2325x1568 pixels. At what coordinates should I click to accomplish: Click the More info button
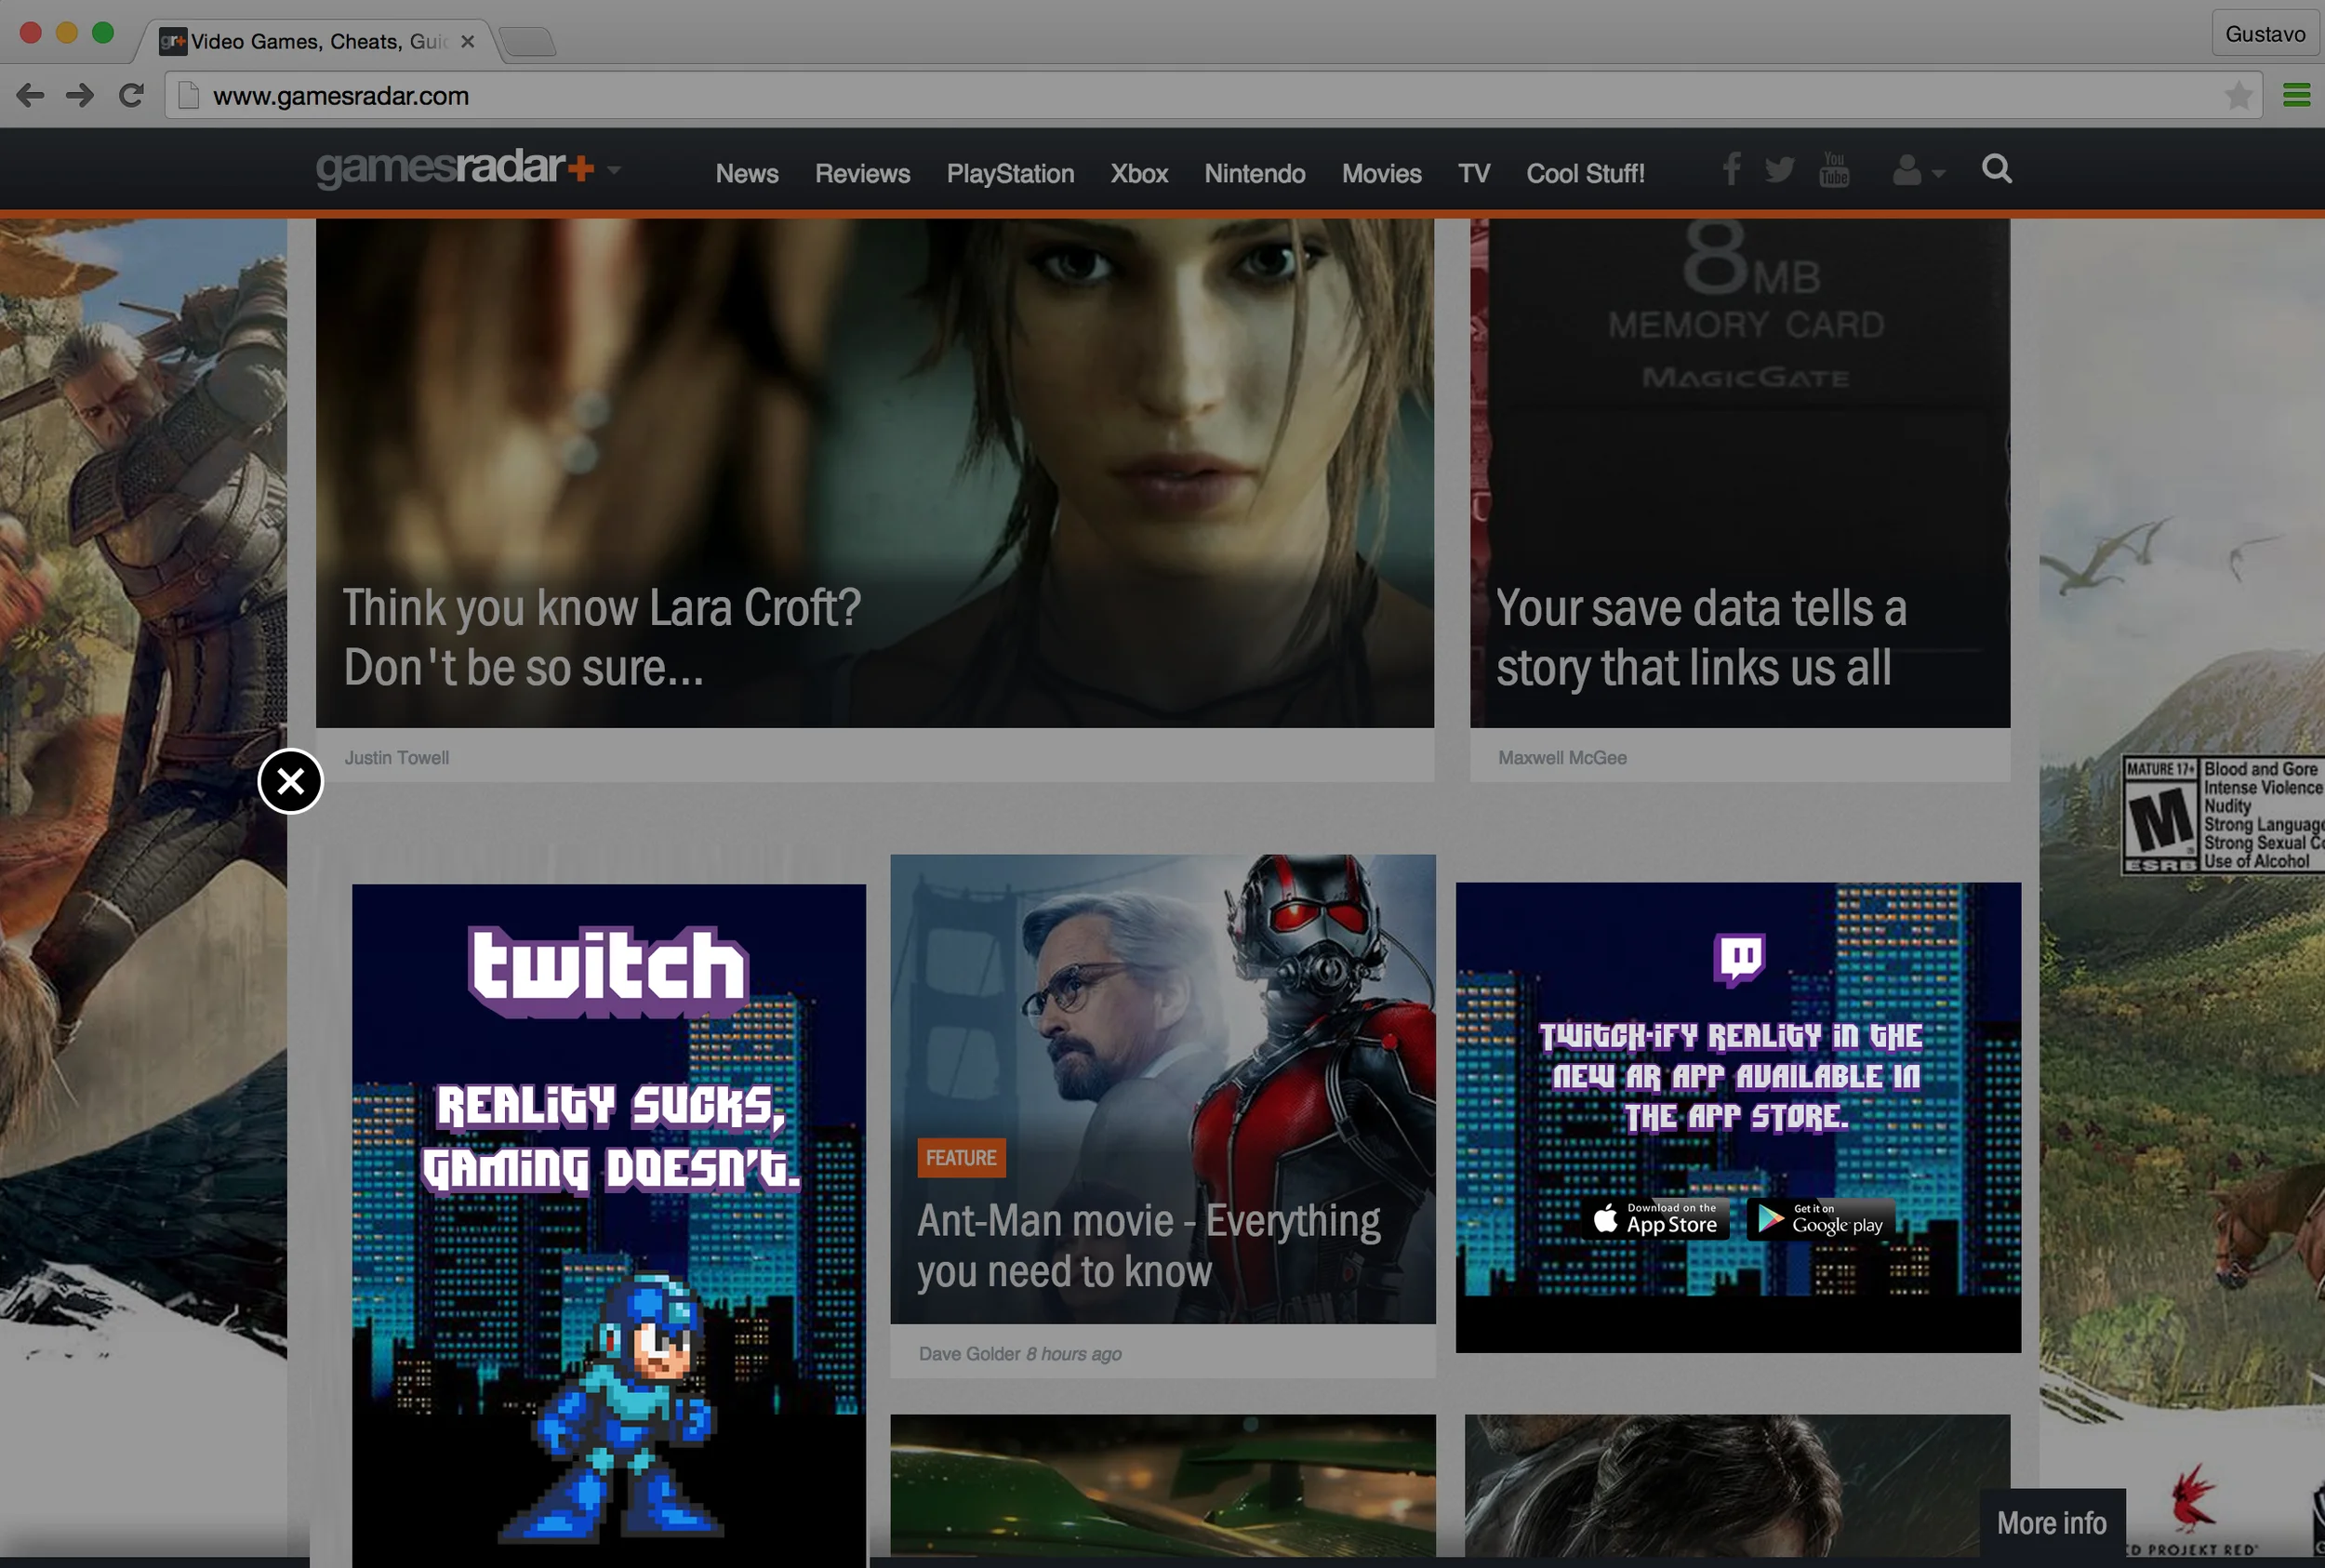(x=2052, y=1523)
